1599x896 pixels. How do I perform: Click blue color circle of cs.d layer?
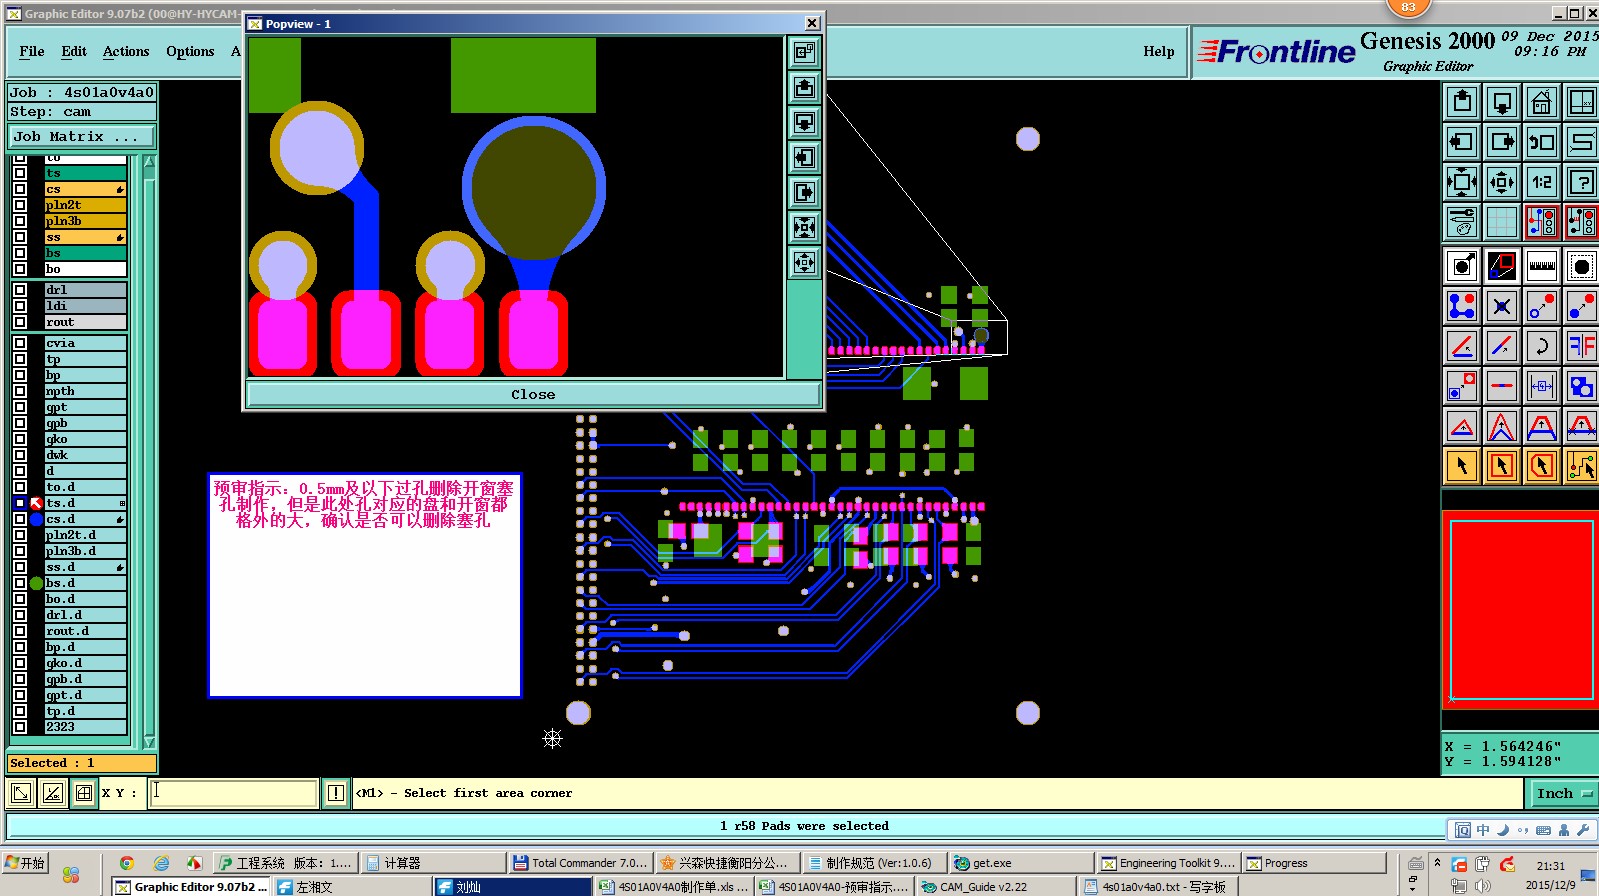click(x=37, y=519)
